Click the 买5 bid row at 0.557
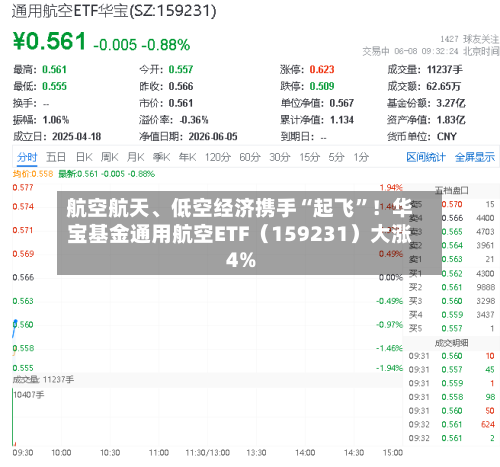The width and height of the screenshot is (500, 467). (452, 328)
